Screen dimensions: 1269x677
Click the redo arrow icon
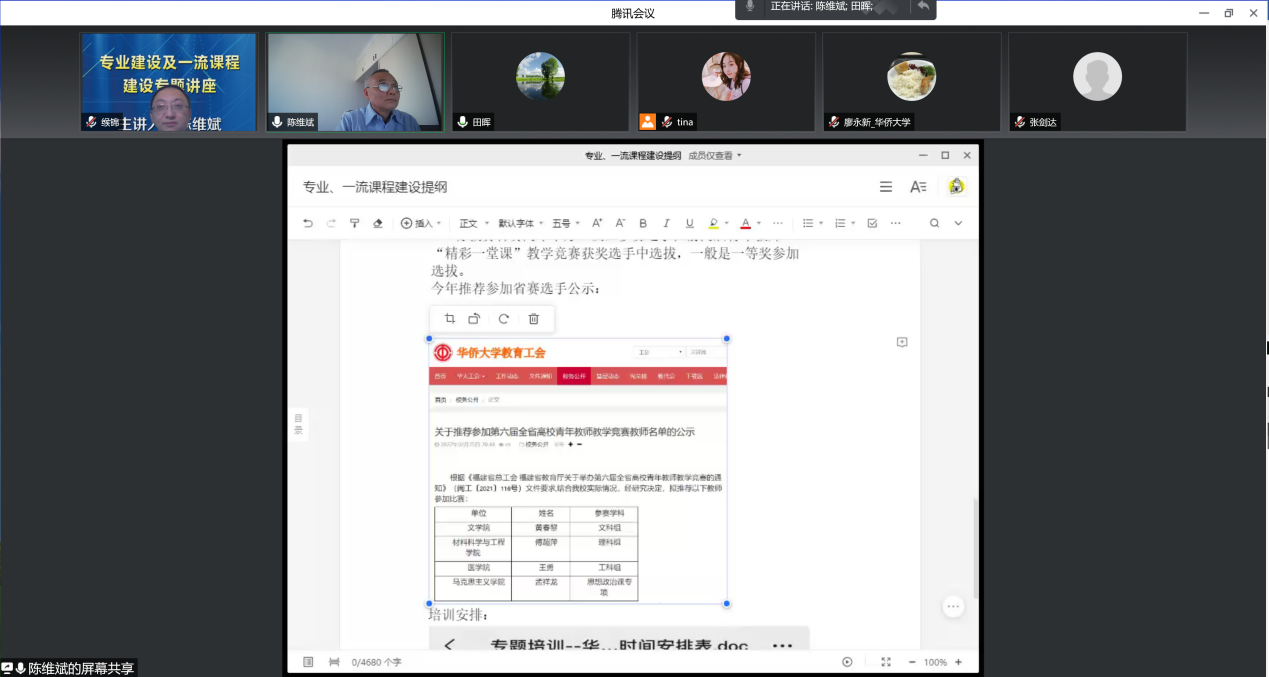331,223
